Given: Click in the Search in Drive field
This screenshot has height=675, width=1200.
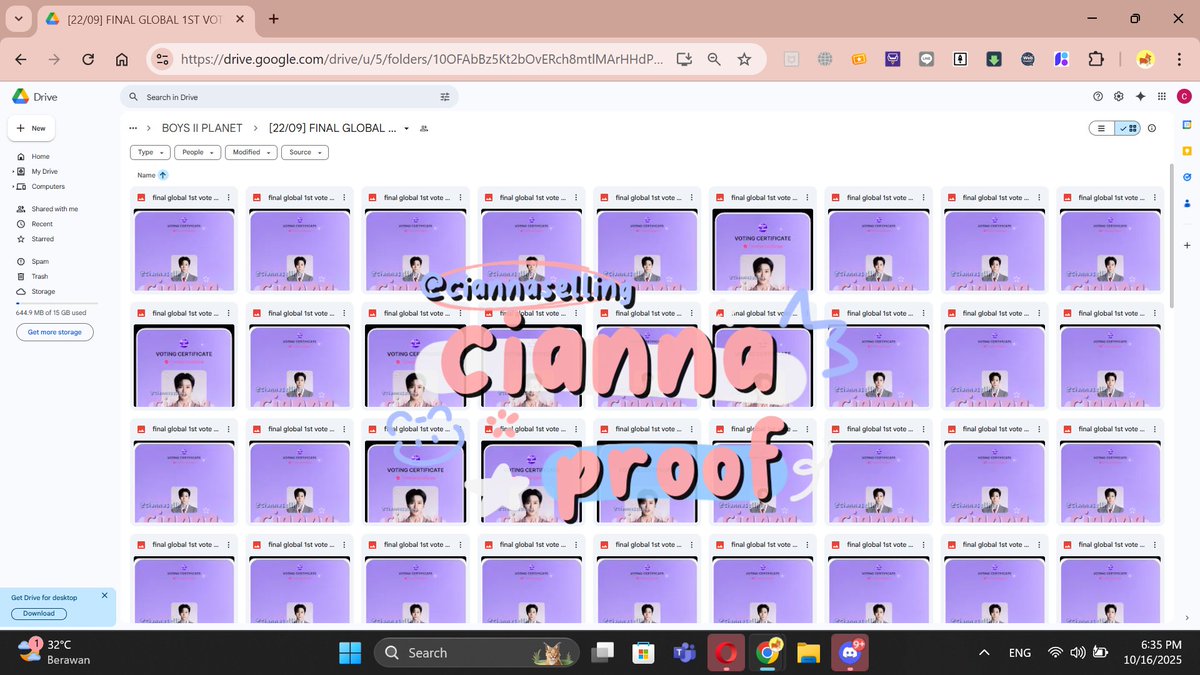Looking at the screenshot, I should click(x=290, y=97).
